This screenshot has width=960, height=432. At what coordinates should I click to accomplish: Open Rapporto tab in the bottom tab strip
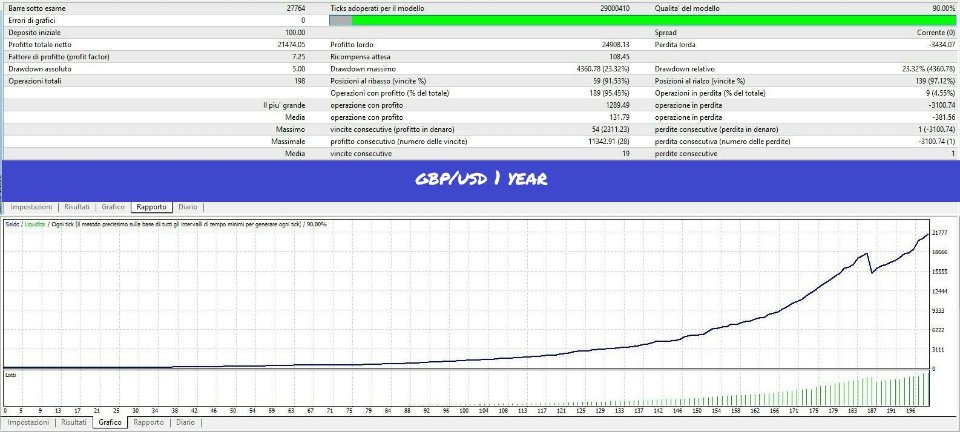click(x=149, y=422)
